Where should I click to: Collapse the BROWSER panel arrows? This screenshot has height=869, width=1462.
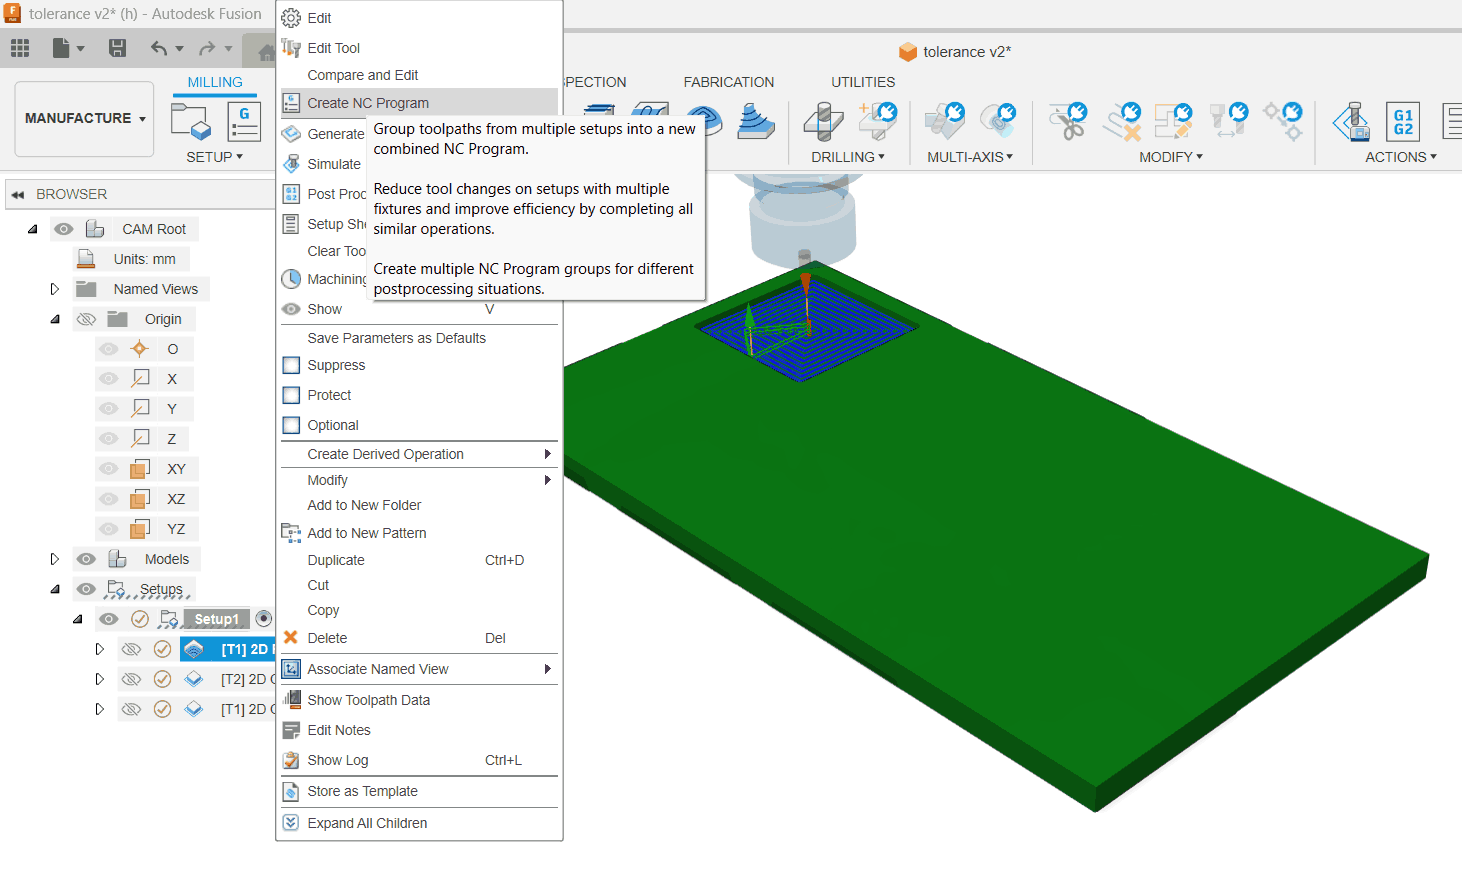[18, 194]
